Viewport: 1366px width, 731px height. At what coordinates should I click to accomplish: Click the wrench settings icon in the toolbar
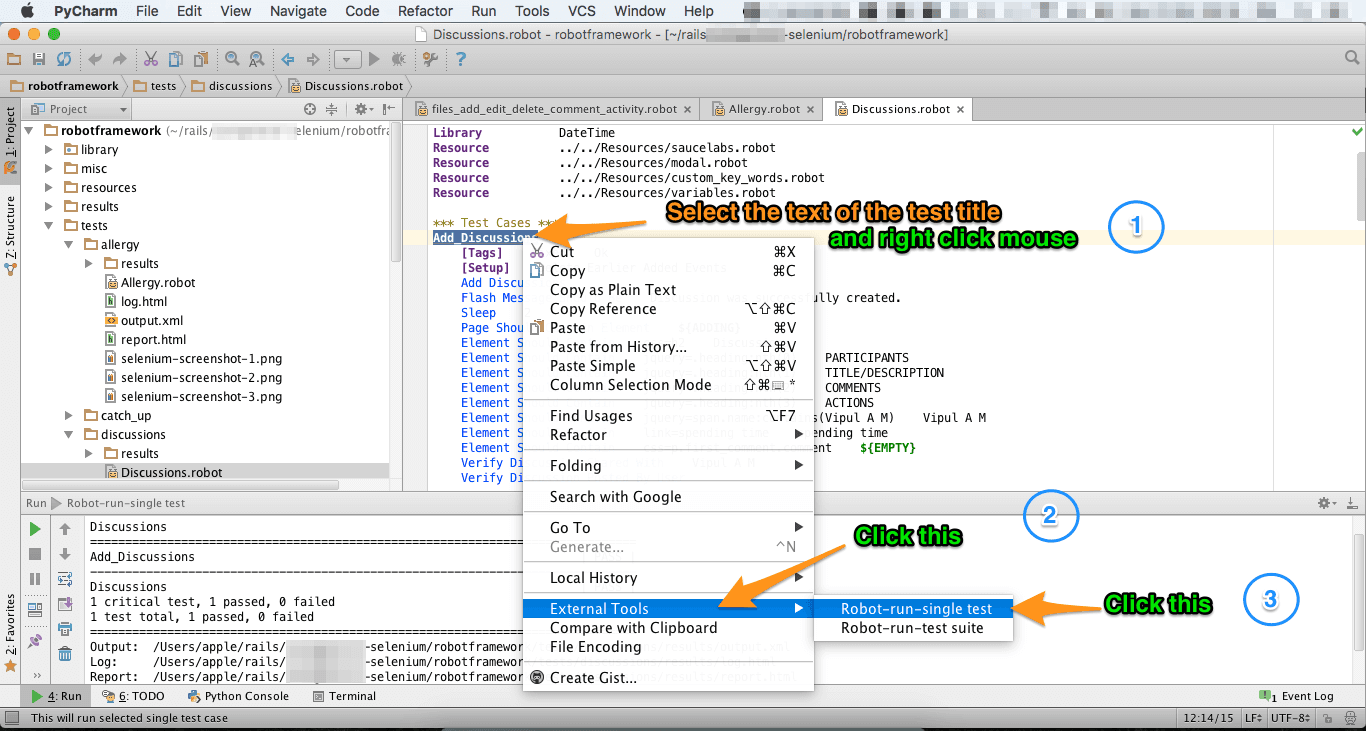[x=428, y=59]
